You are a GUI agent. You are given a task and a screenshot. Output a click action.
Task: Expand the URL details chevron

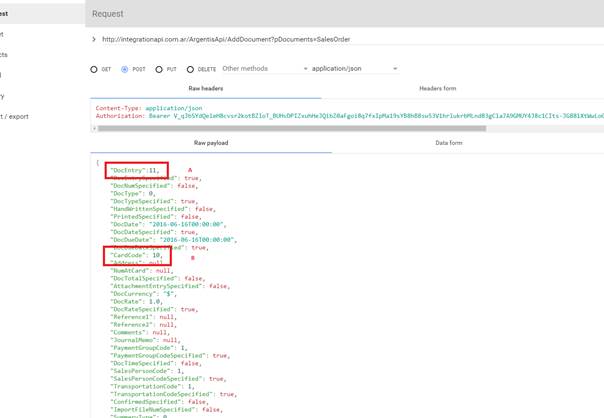click(x=94, y=40)
